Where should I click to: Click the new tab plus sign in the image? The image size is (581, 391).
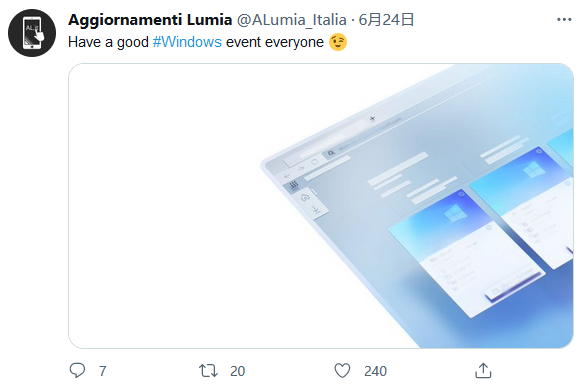tap(372, 119)
